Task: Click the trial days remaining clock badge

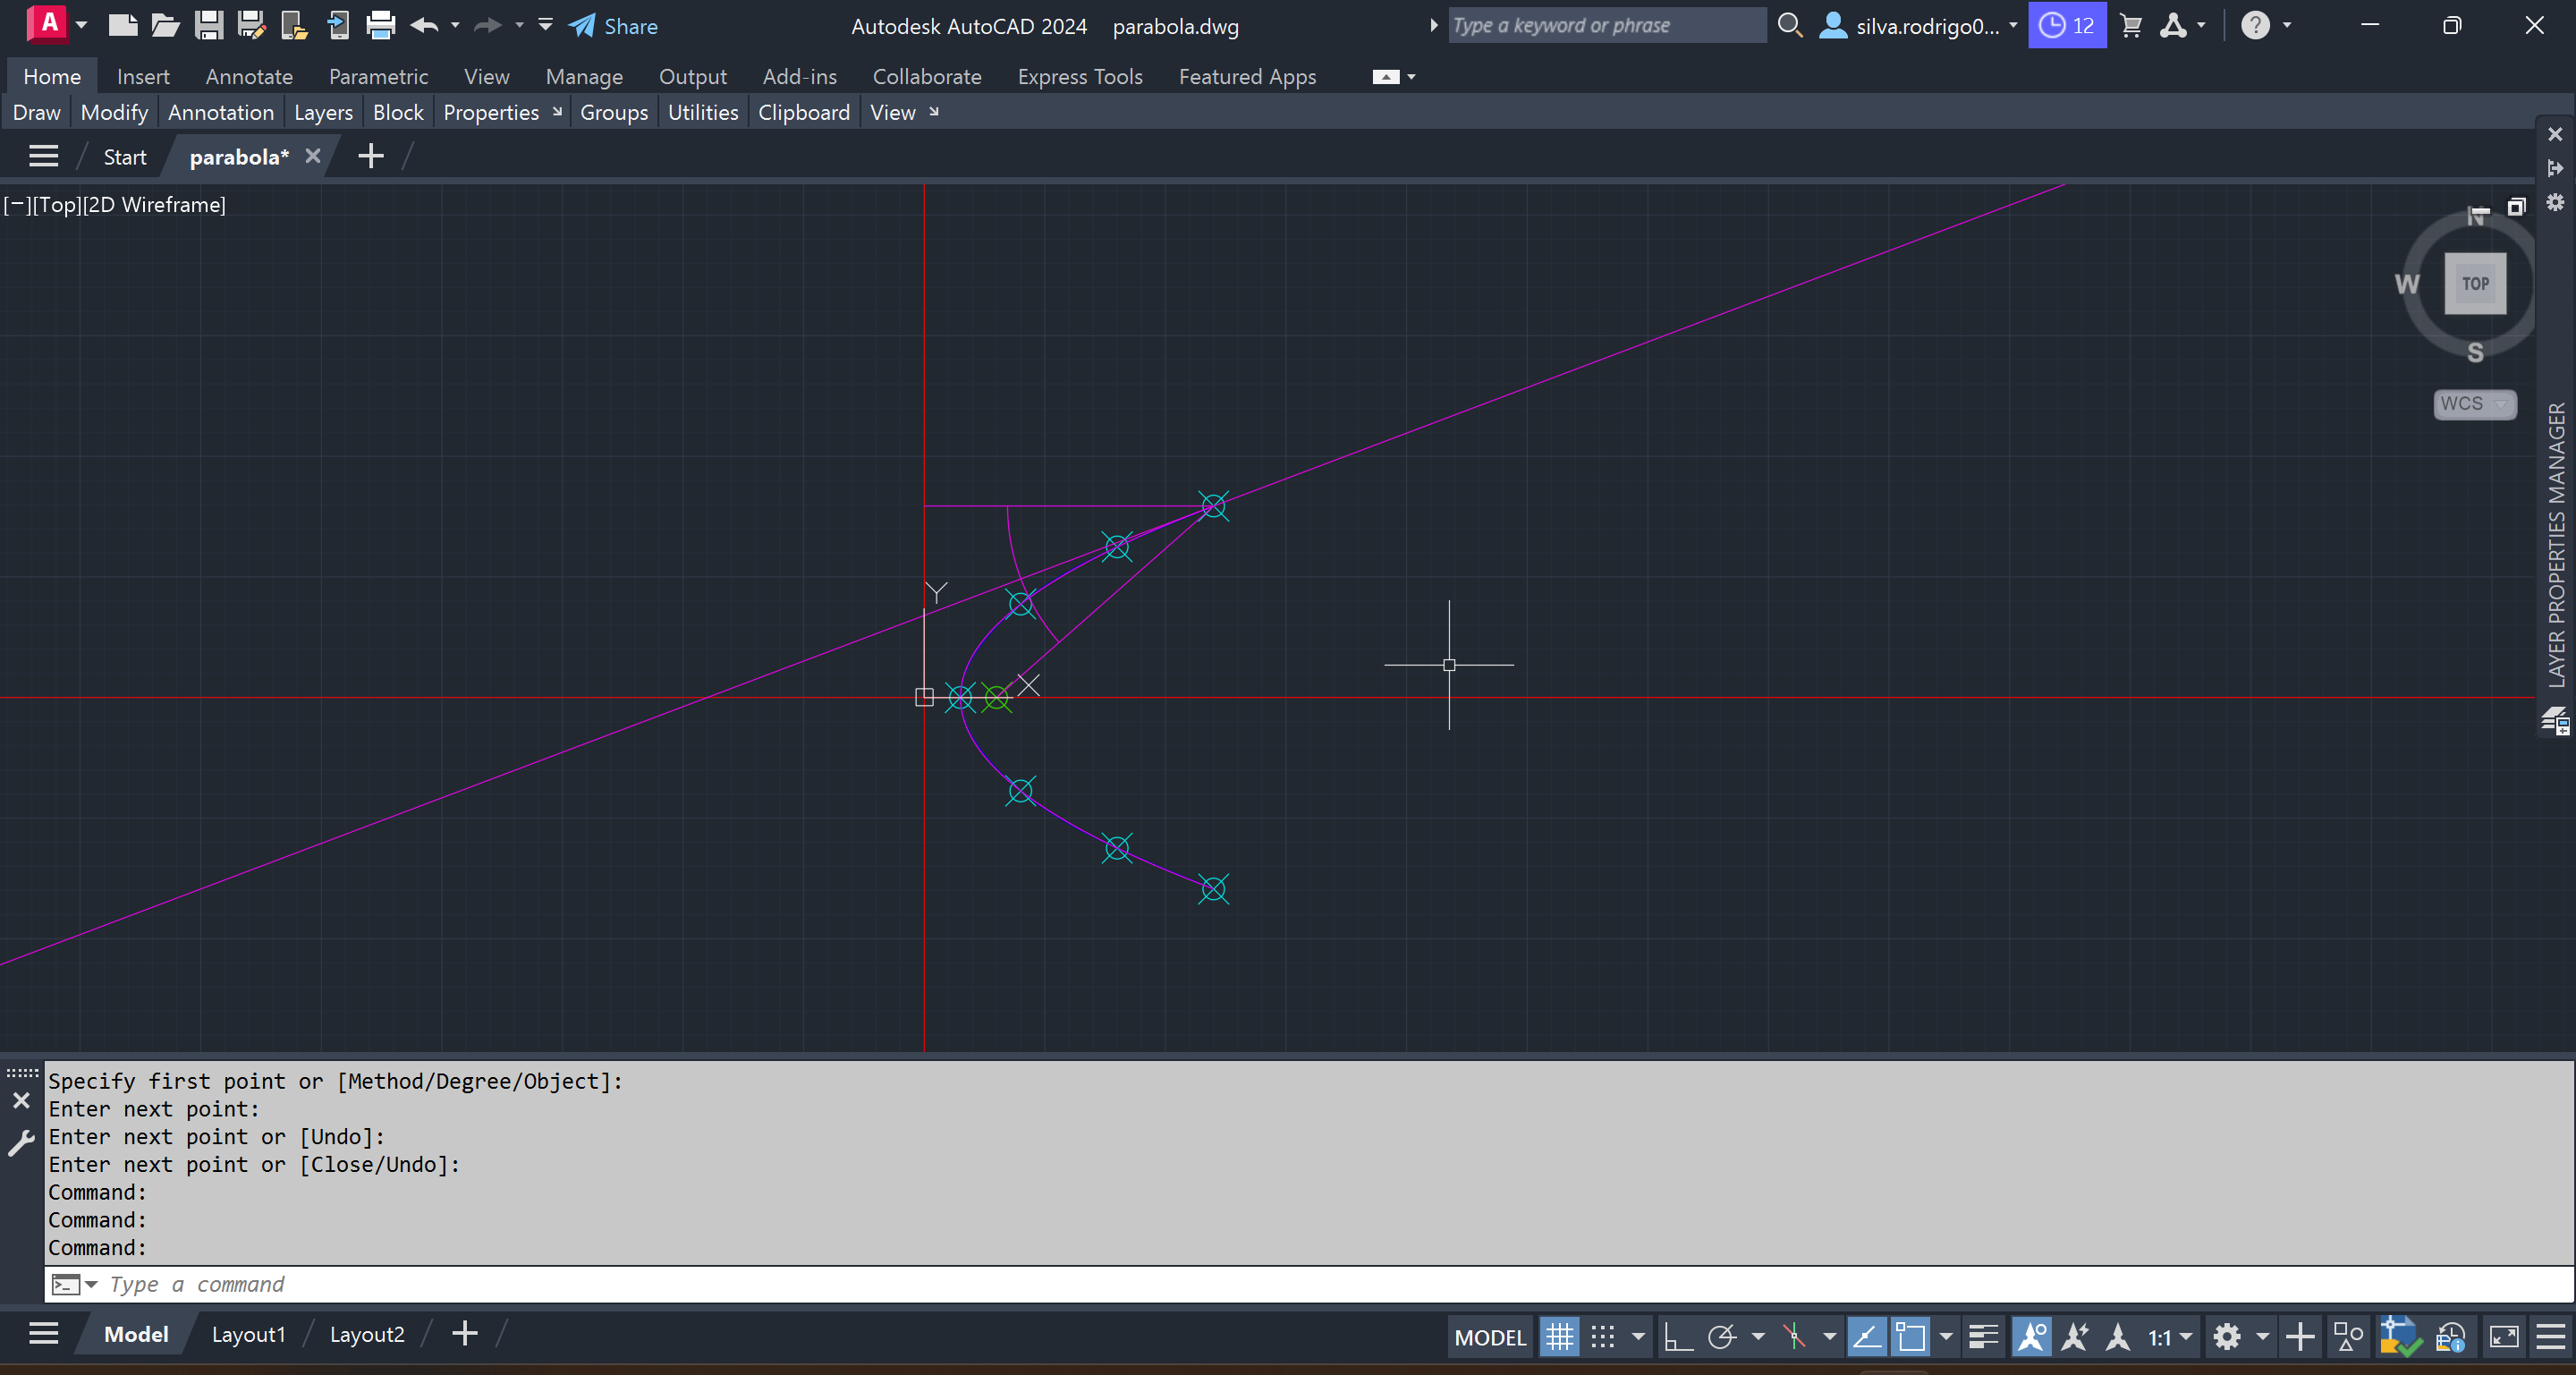Action: coord(2066,25)
